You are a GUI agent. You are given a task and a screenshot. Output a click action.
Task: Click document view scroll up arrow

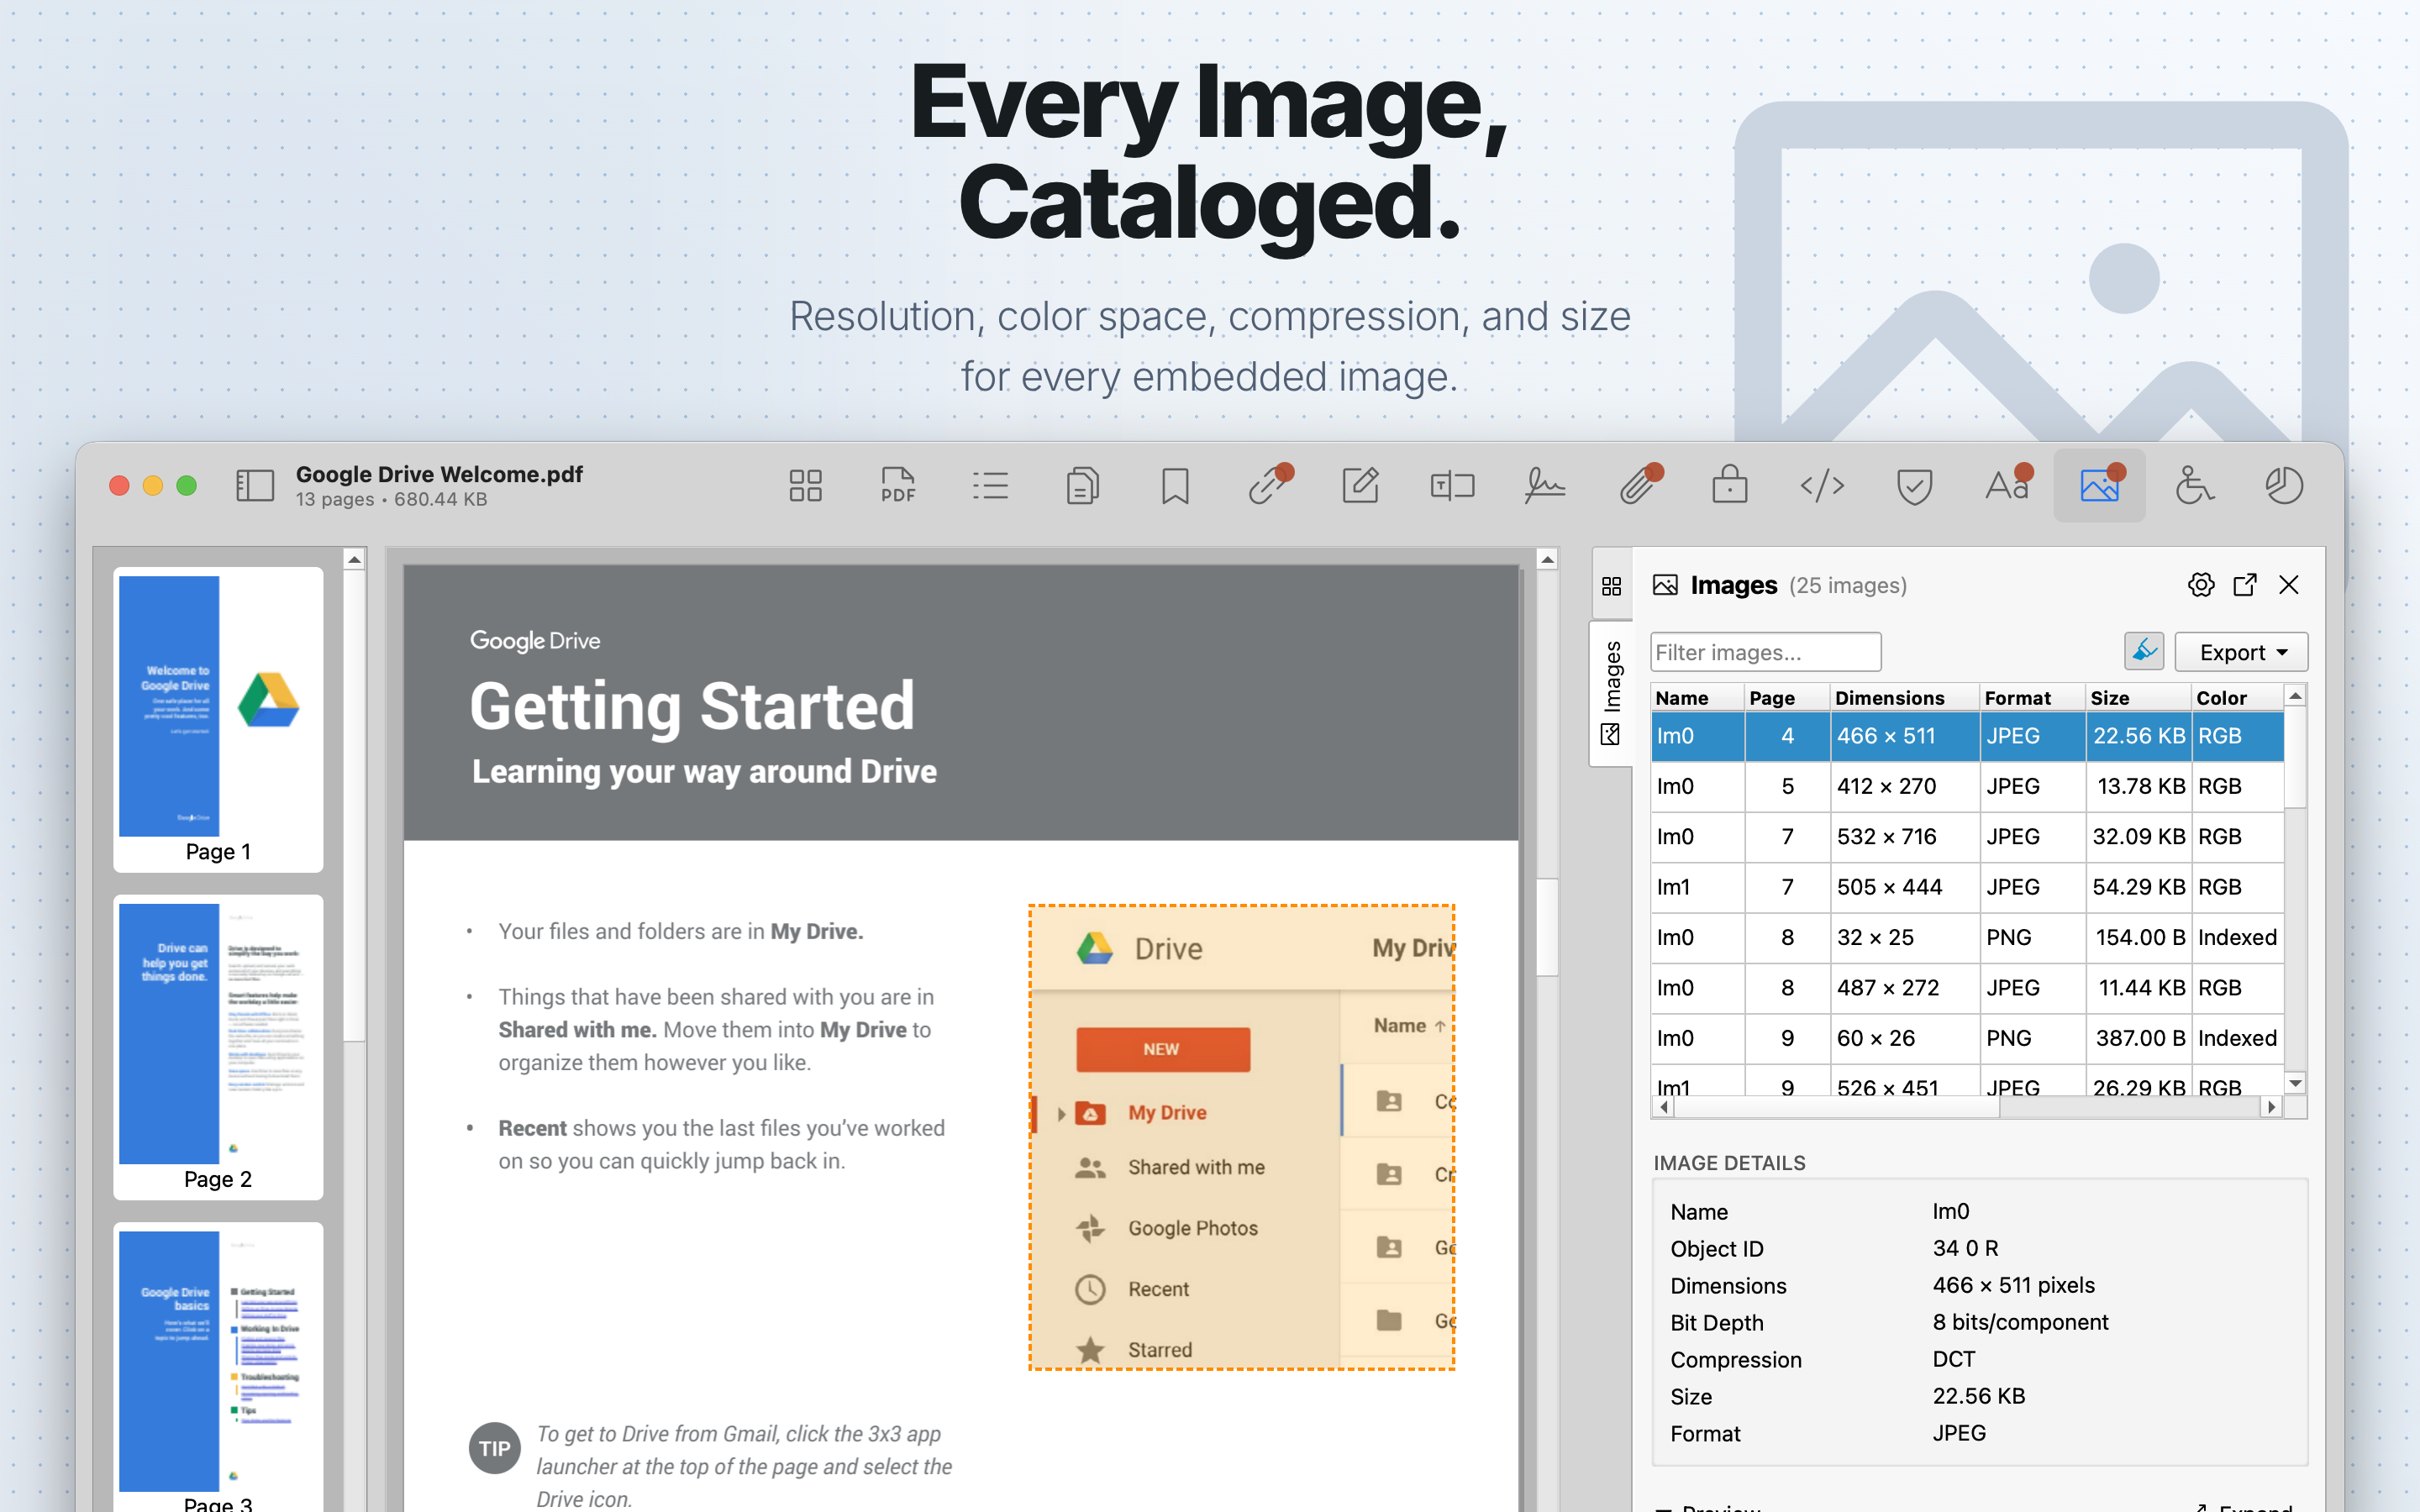coord(1547,560)
